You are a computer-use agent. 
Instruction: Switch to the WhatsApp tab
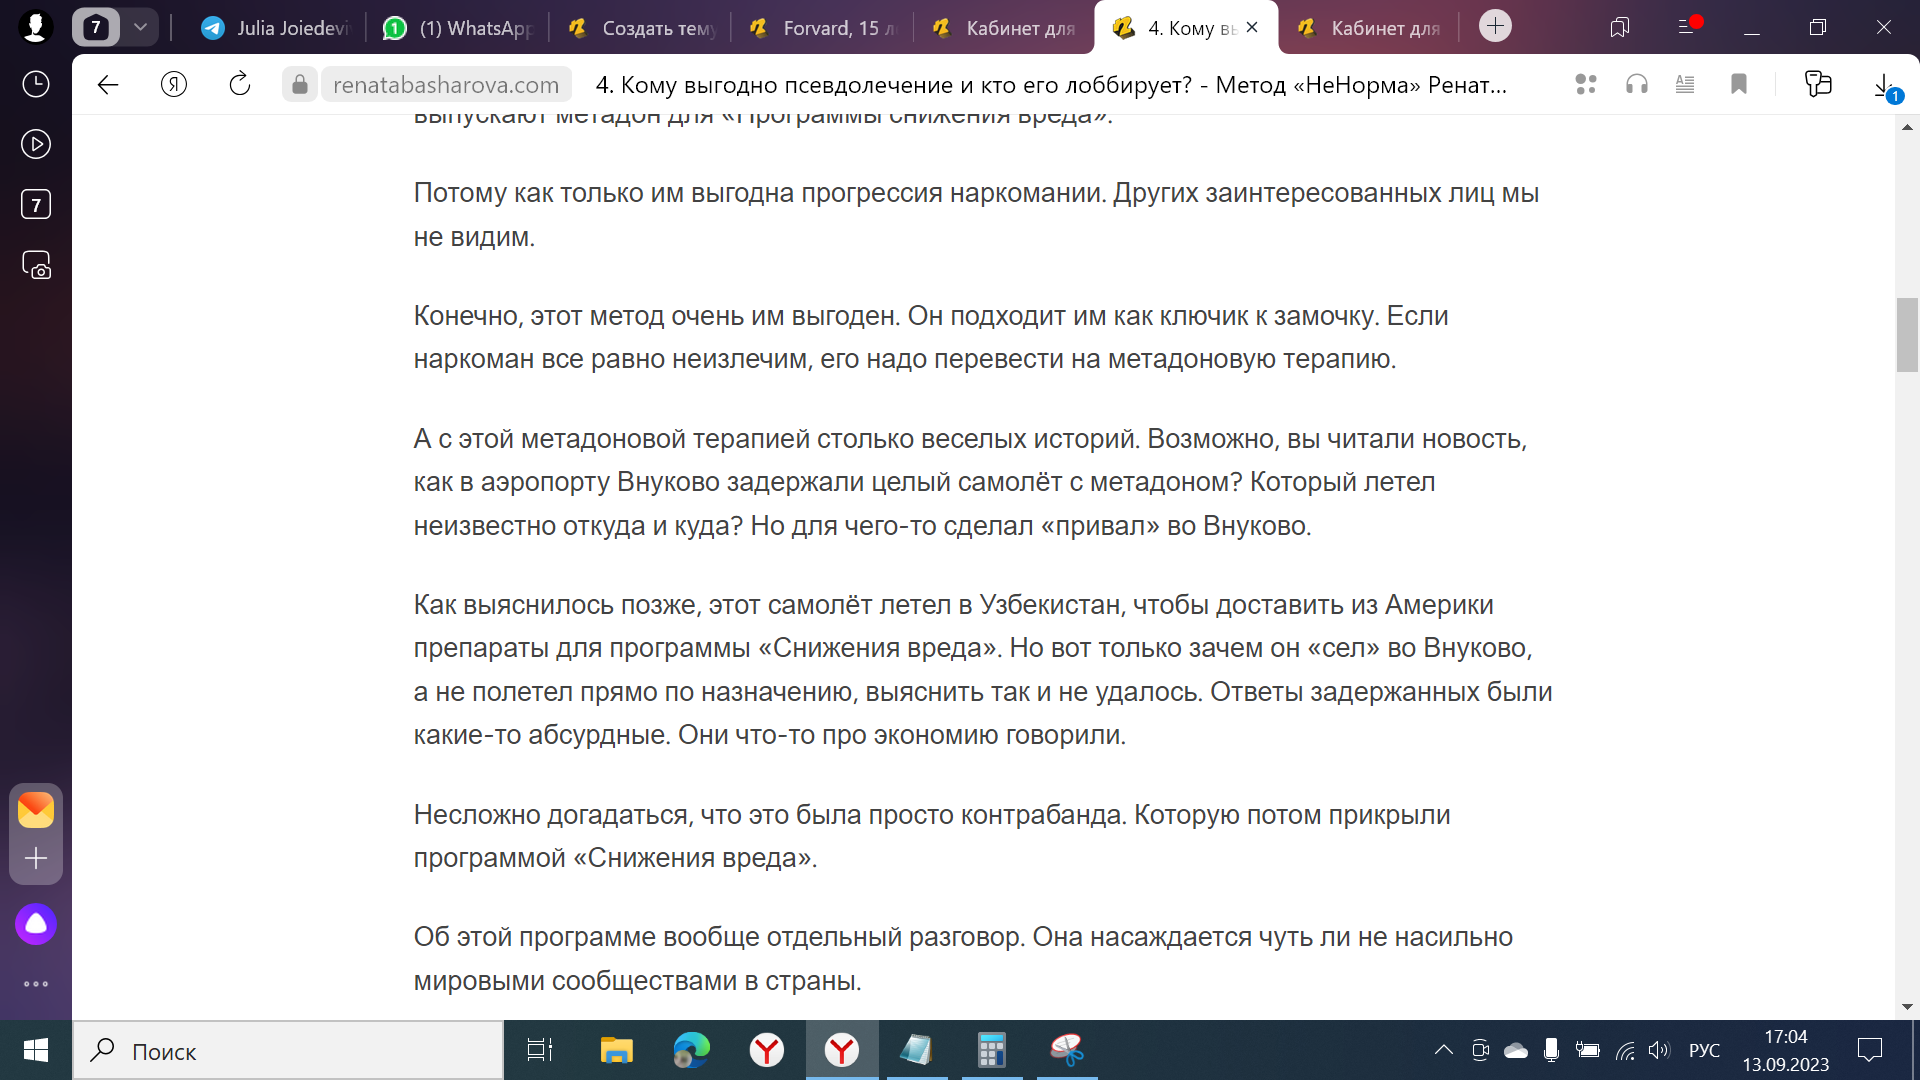coord(460,28)
